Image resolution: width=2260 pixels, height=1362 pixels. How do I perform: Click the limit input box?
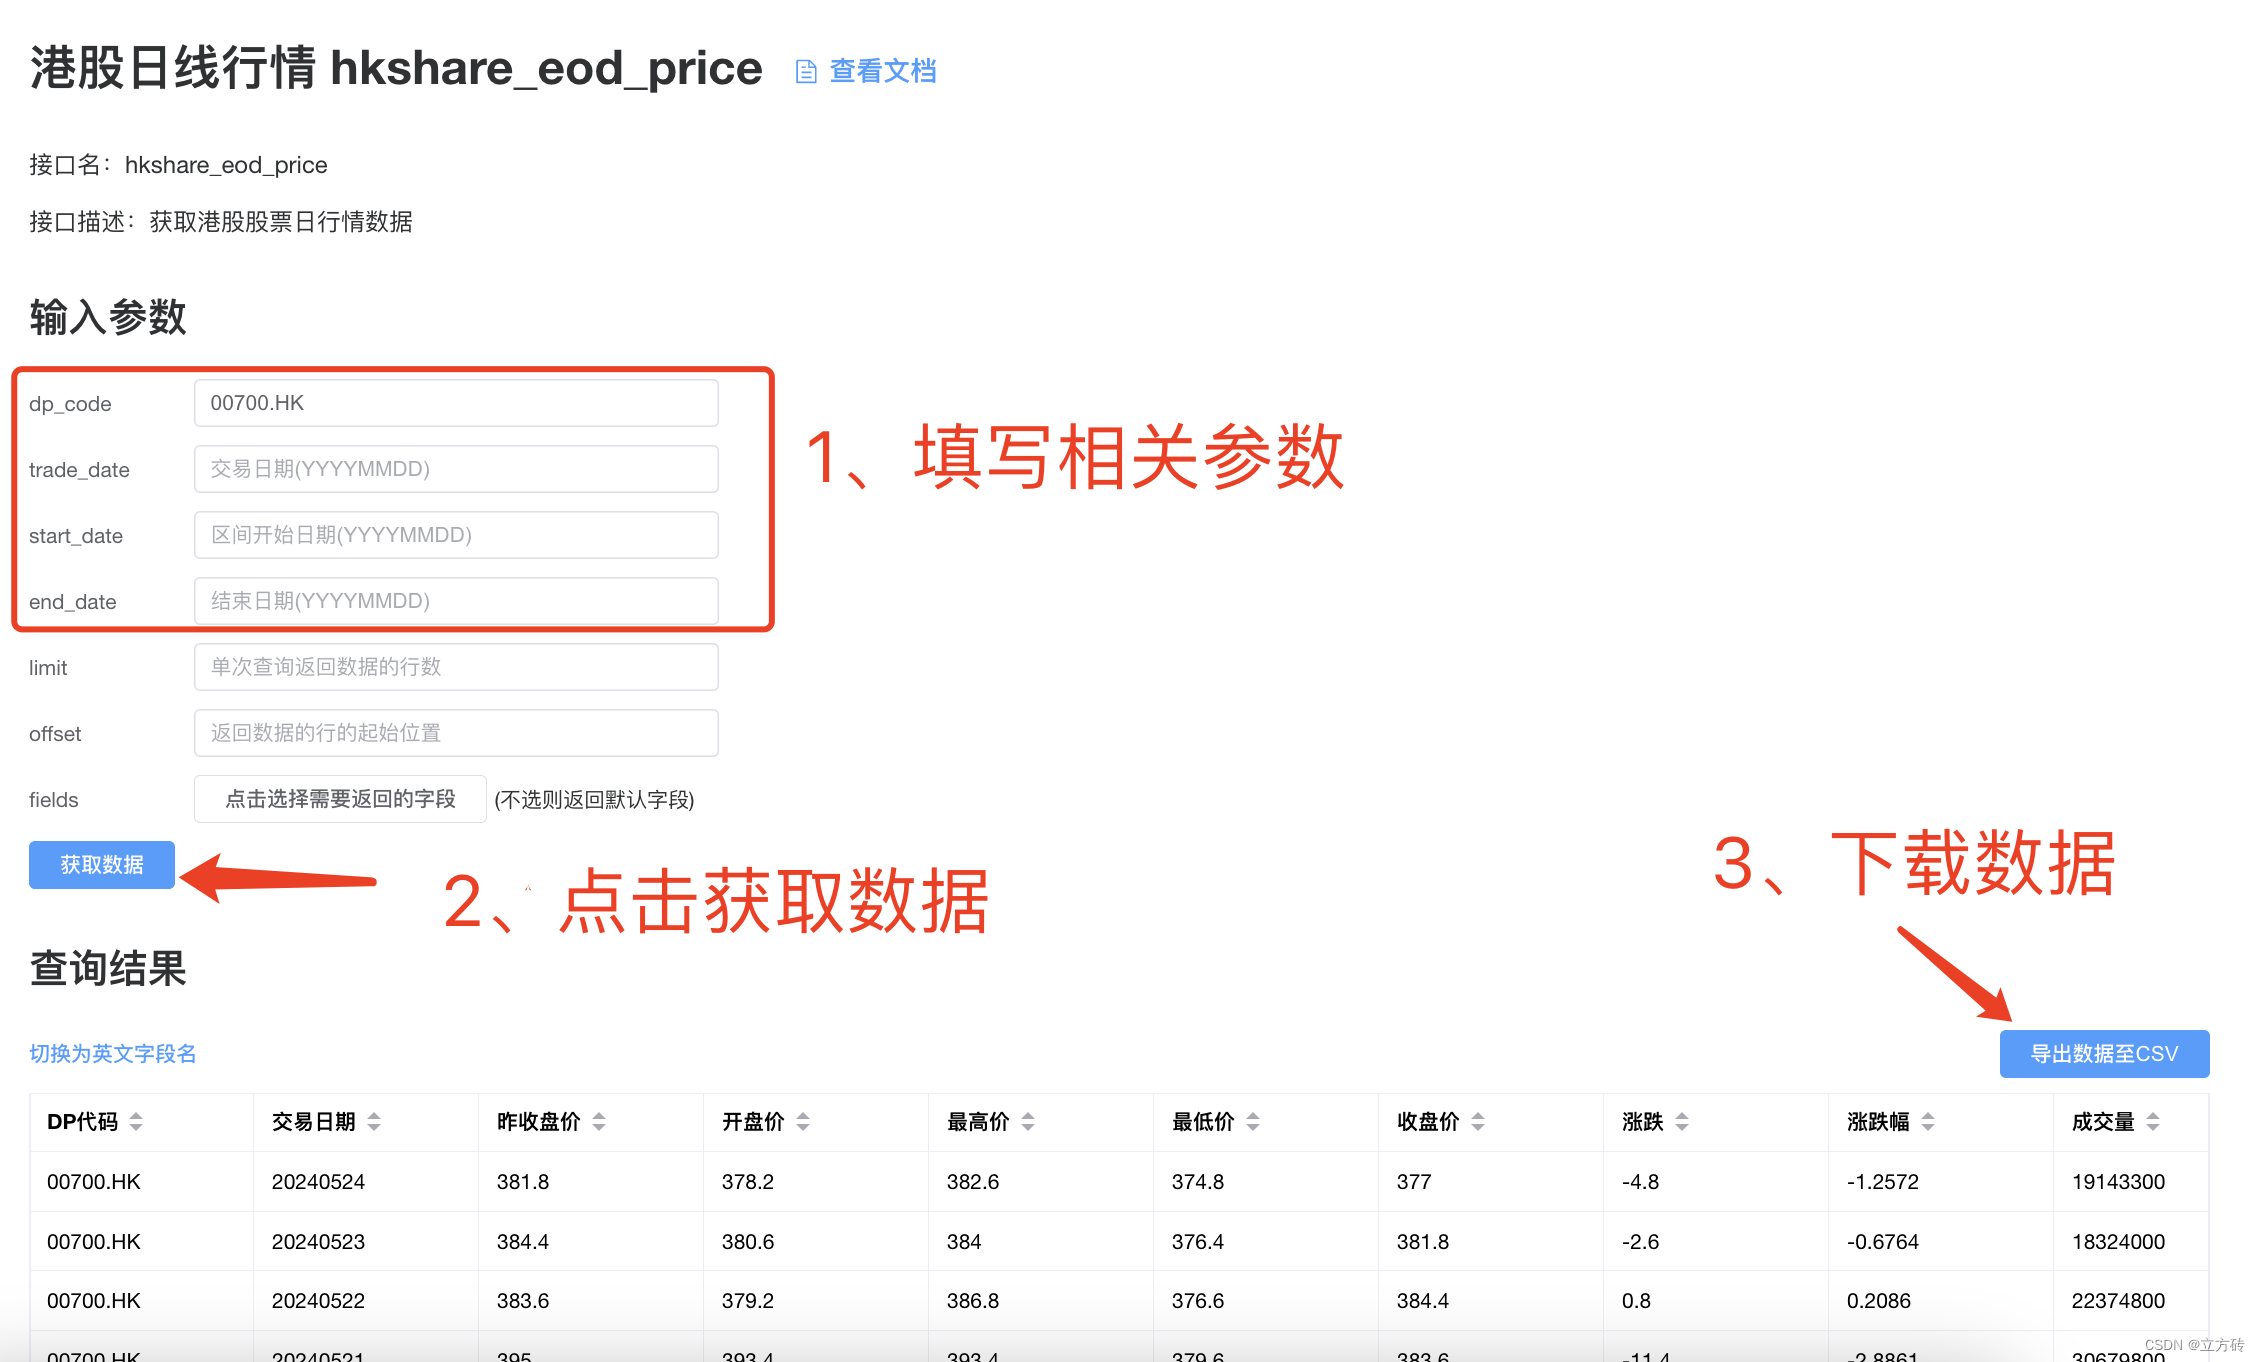(x=456, y=667)
